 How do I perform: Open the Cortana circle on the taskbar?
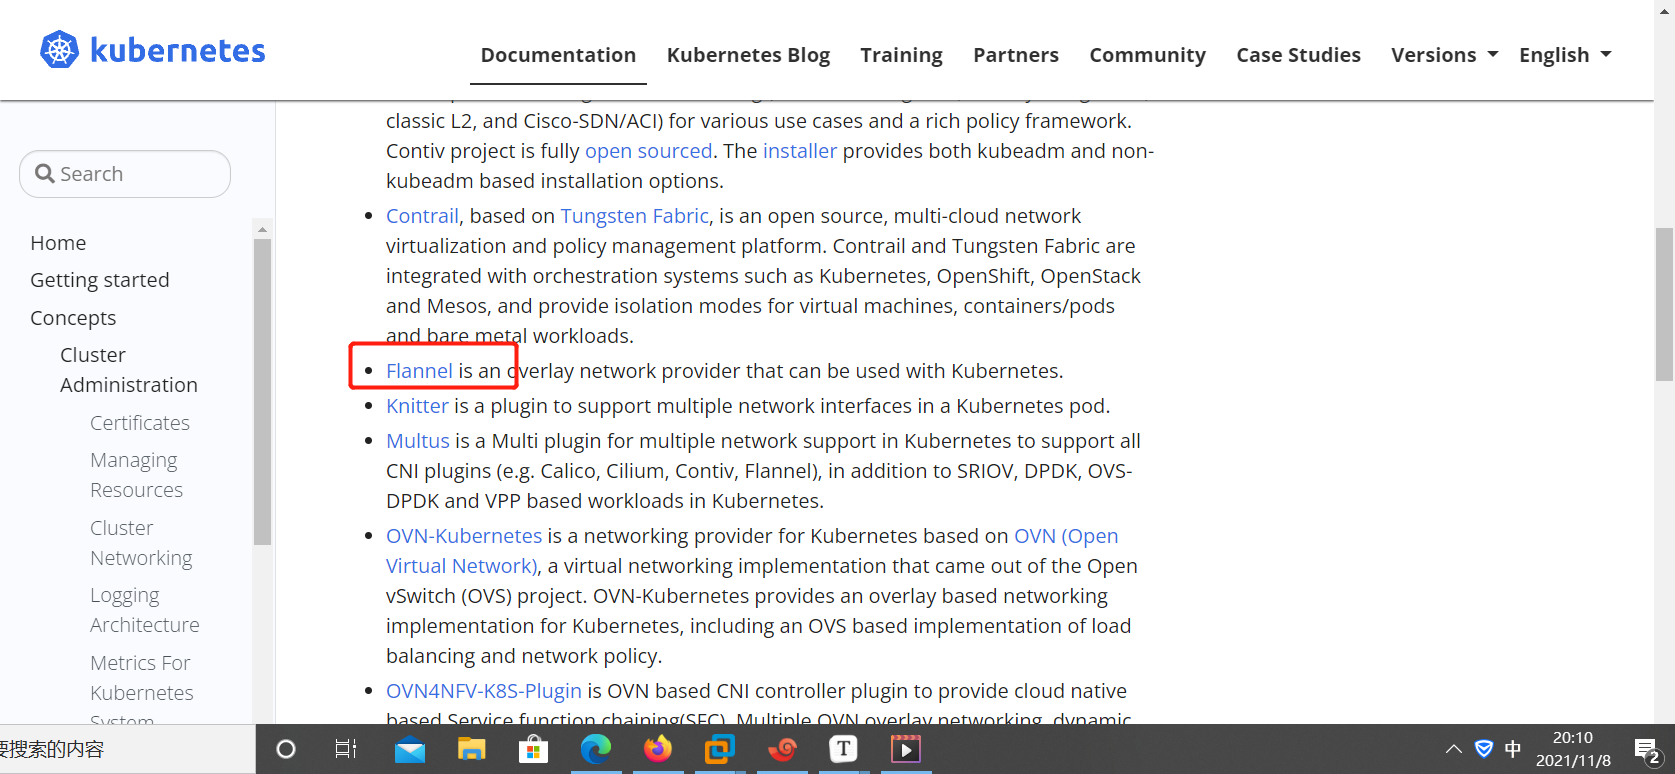tap(286, 749)
